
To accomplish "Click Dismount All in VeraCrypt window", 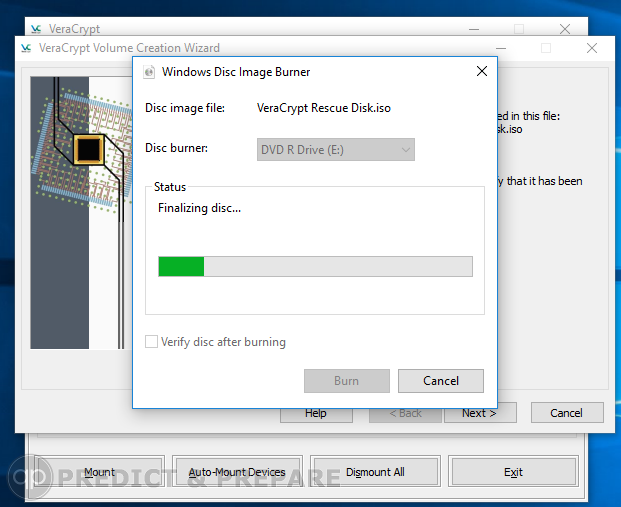I will 375,472.
